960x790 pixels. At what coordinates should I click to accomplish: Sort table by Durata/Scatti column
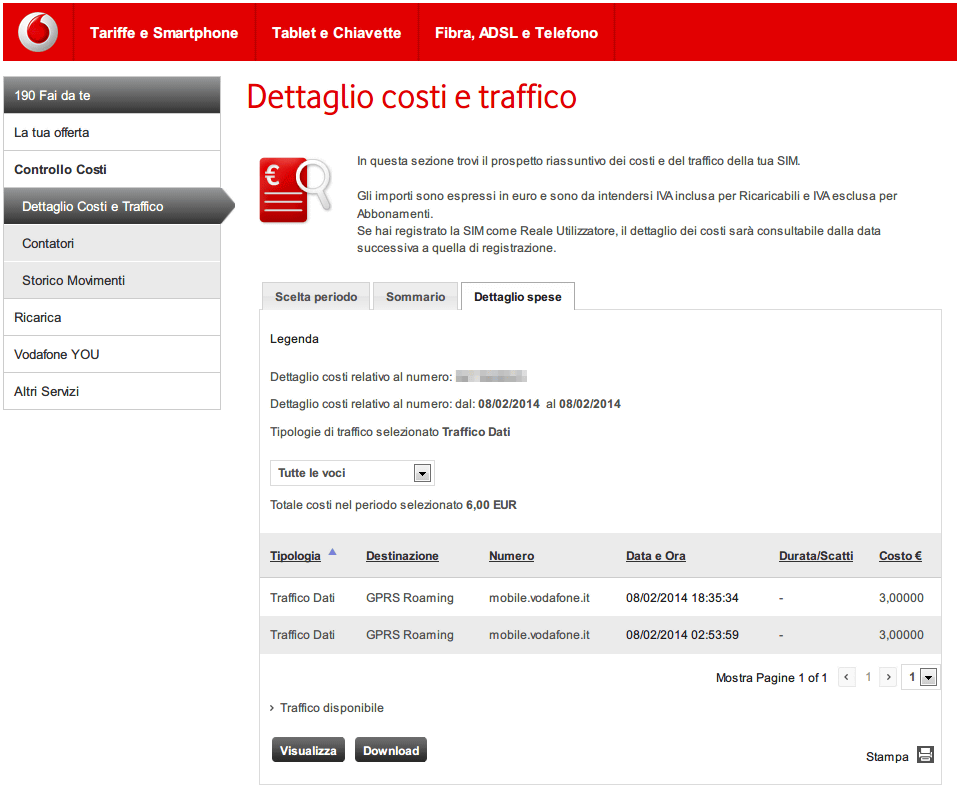click(816, 556)
